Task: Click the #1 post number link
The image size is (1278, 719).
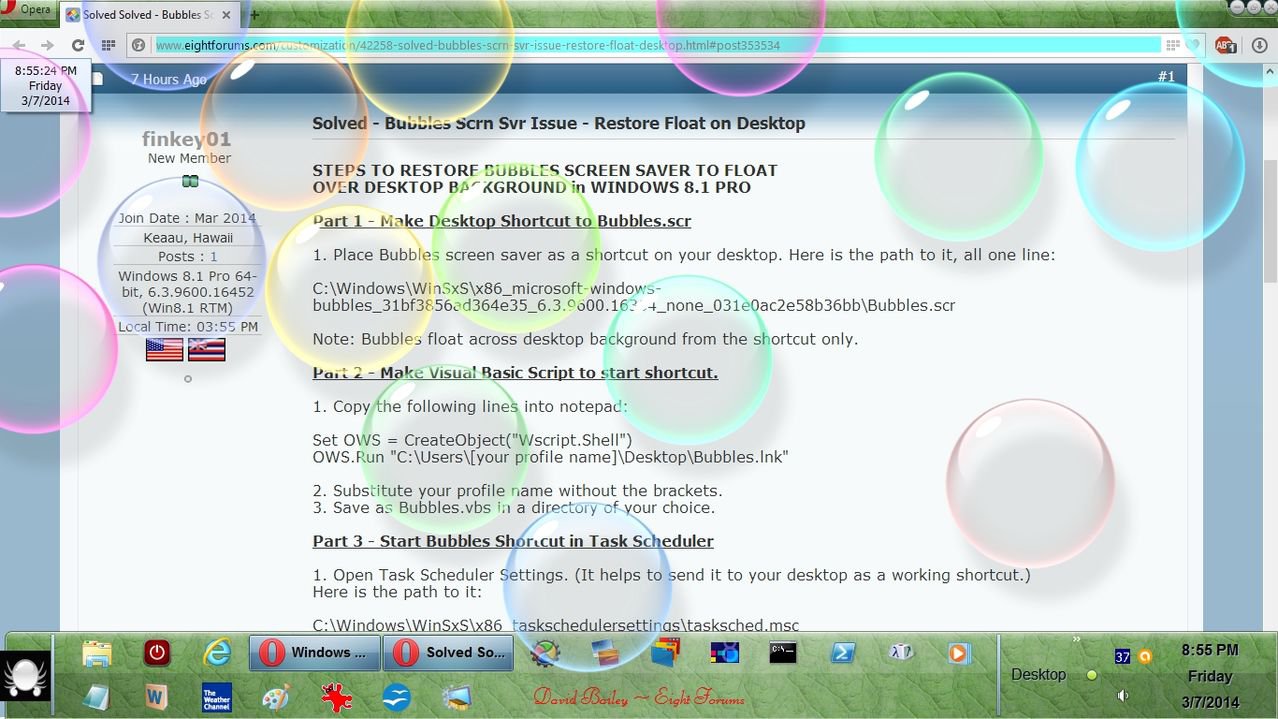Action: coord(1166,77)
